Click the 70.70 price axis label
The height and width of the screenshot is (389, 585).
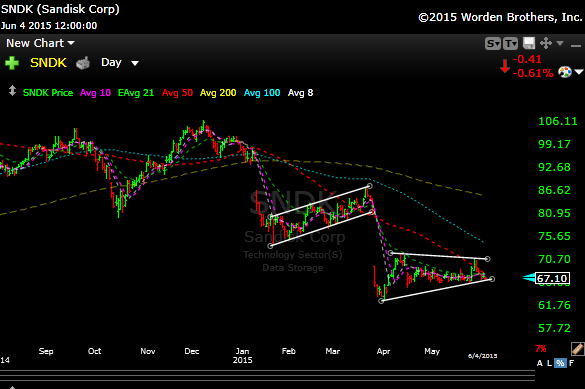point(554,259)
